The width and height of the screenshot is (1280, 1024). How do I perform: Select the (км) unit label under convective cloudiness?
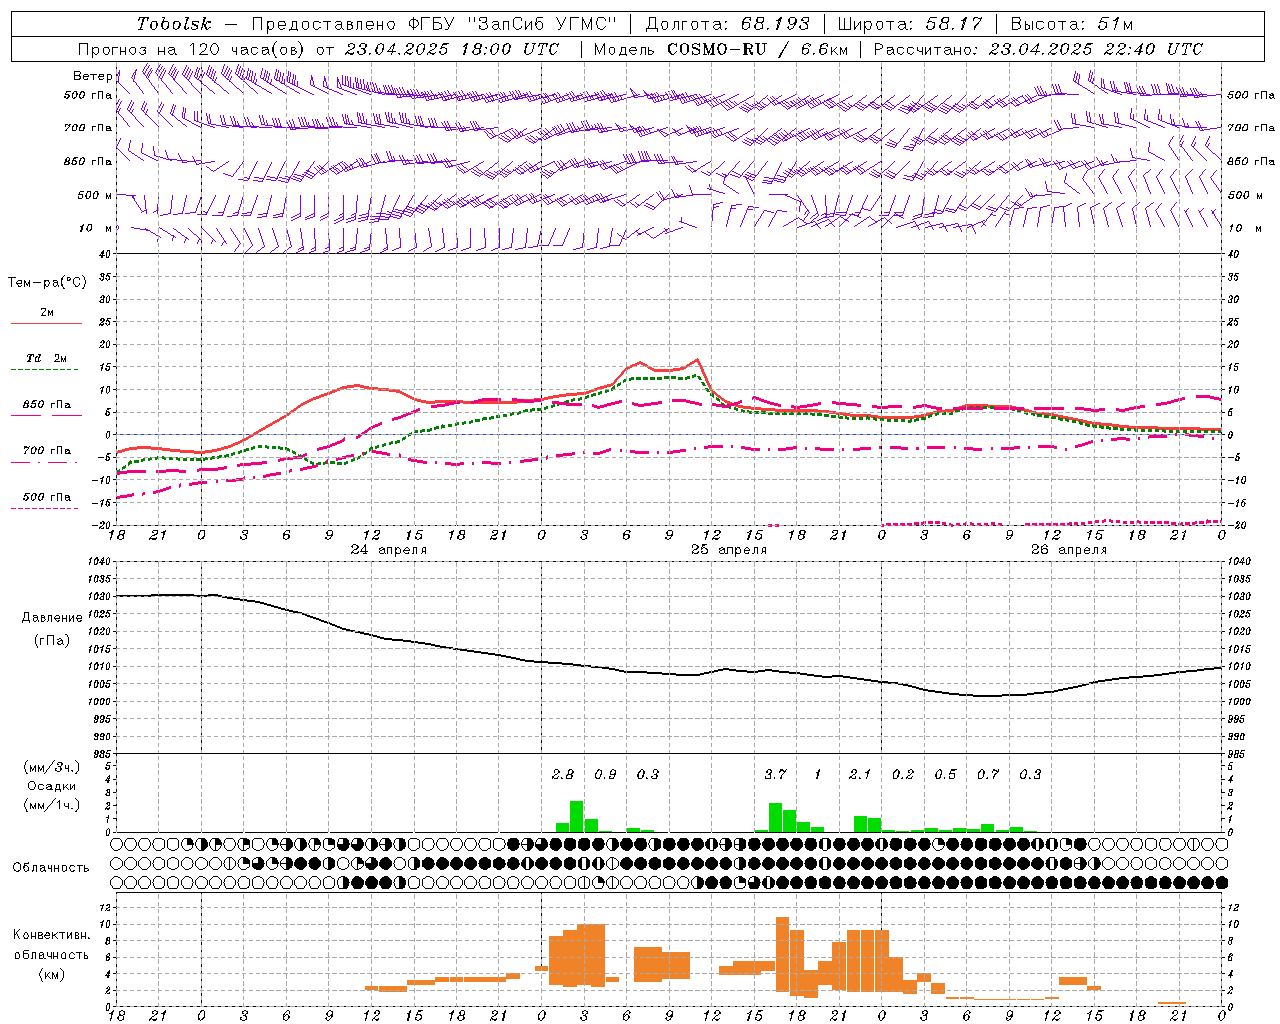click(x=52, y=974)
